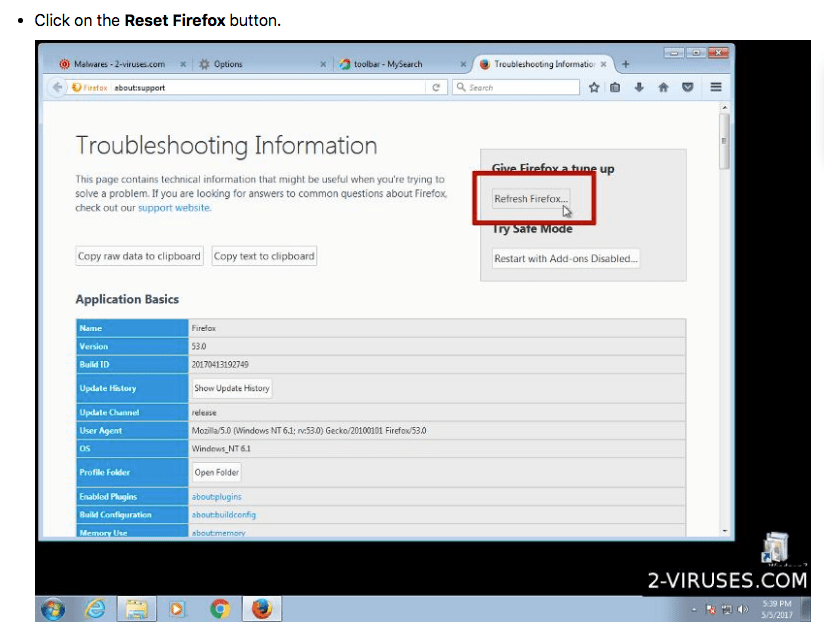Screen dimensions: 824x636
Task: Open the about:buildconfig link
Action: pyautogui.click(x=224, y=515)
